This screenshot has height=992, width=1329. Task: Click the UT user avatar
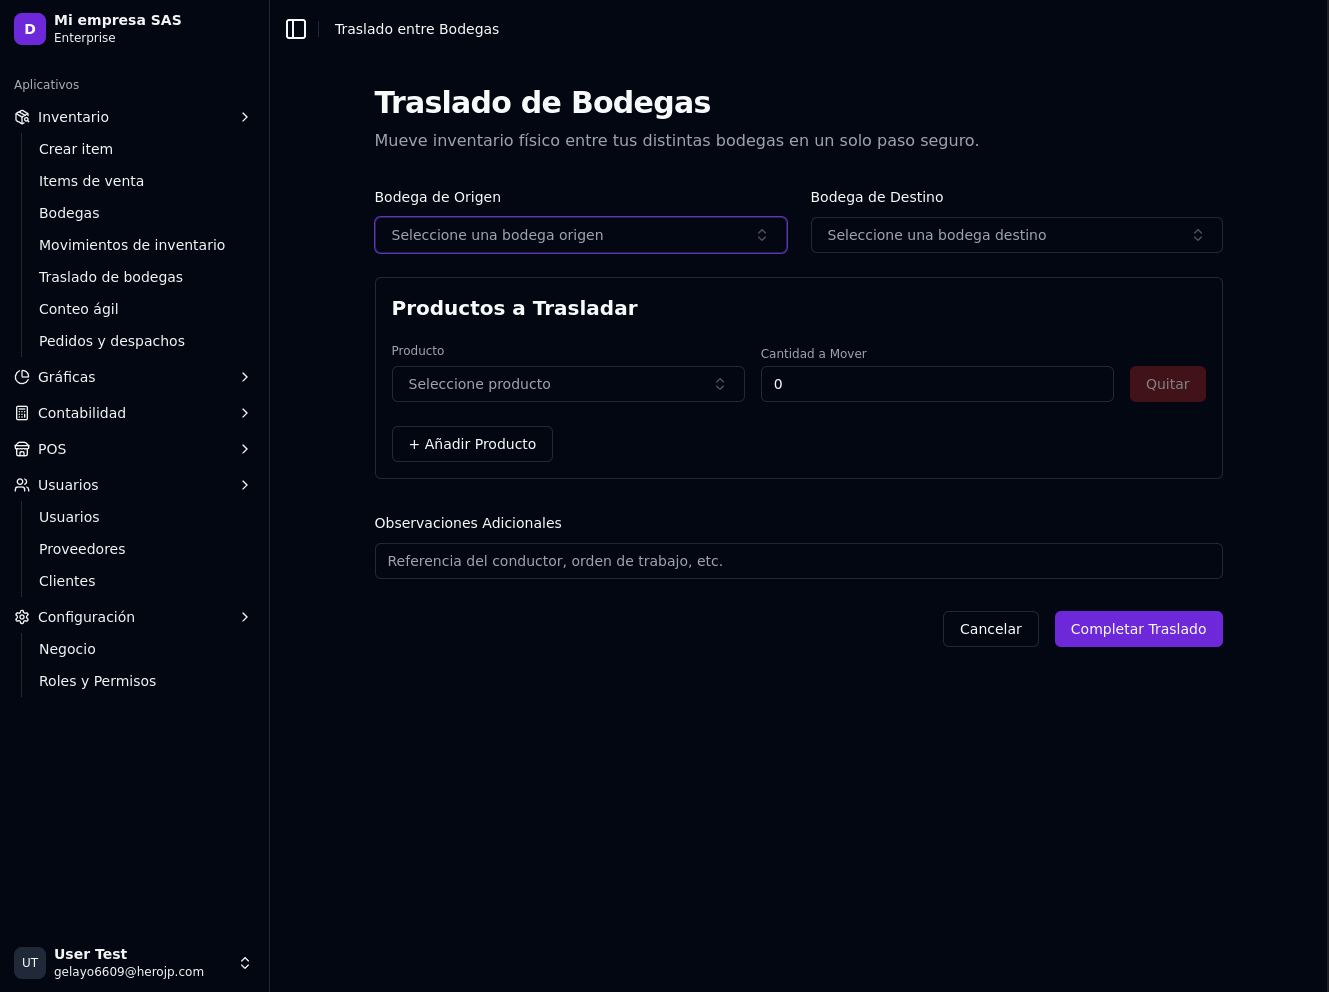click(x=30, y=963)
